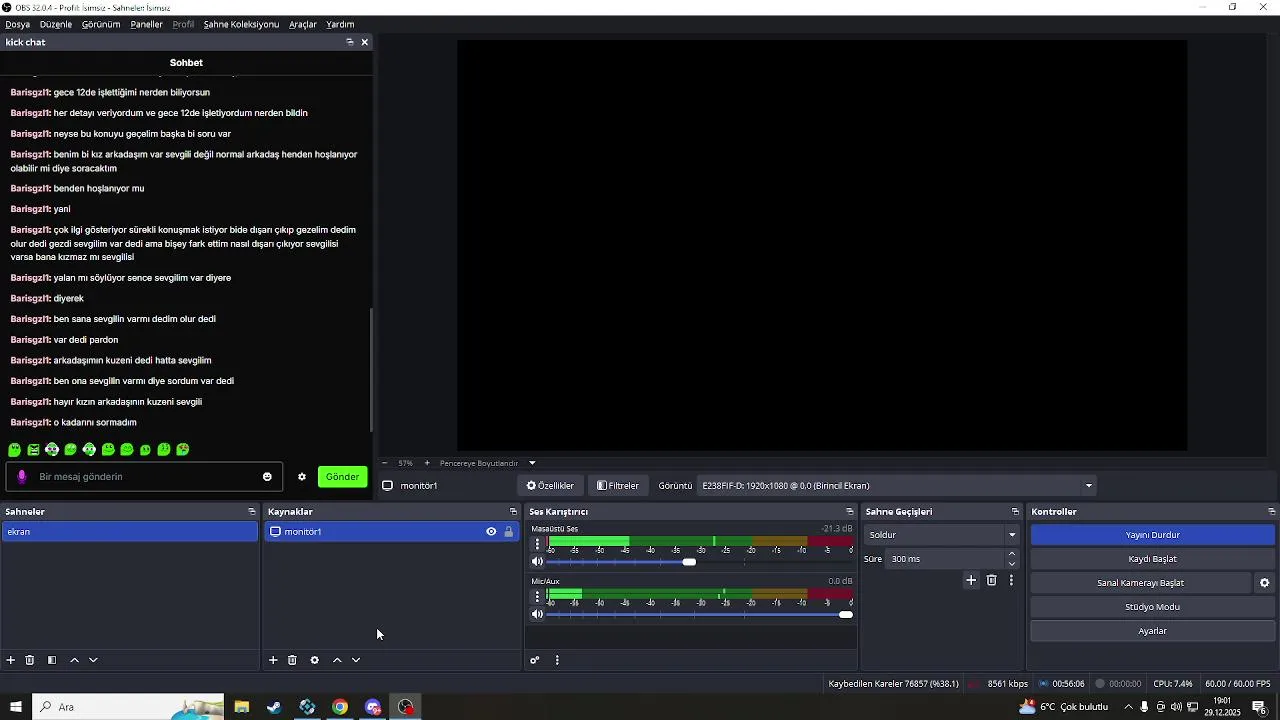Enable Stüdyo Modu
Image resolution: width=1280 pixels, height=720 pixels.
(1153, 607)
